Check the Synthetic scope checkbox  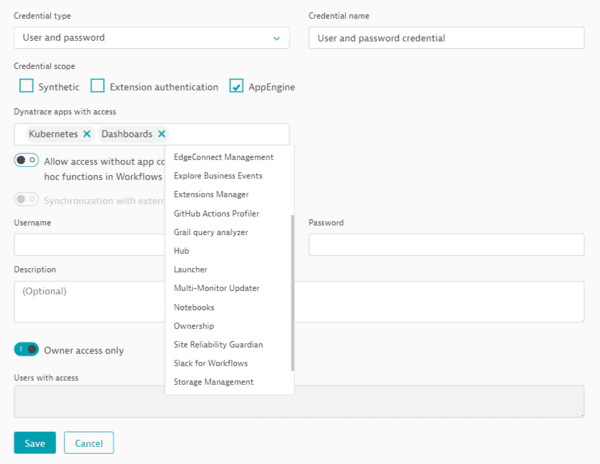click(x=26, y=86)
